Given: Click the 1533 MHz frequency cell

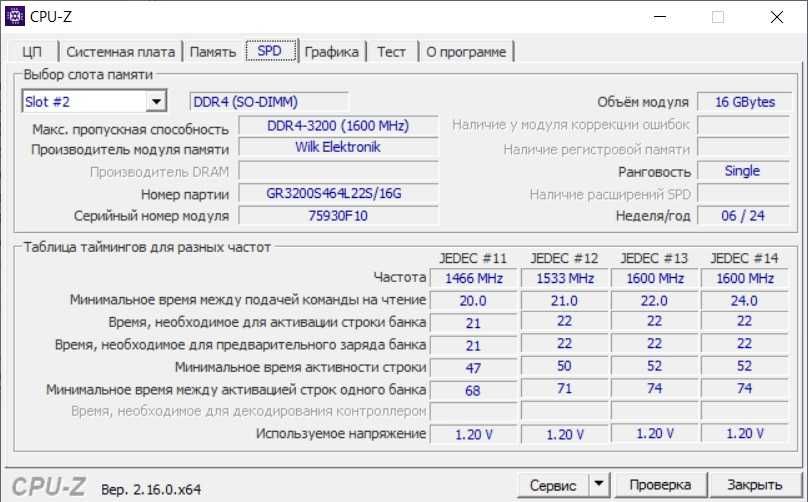Looking at the screenshot, I should point(565,278).
